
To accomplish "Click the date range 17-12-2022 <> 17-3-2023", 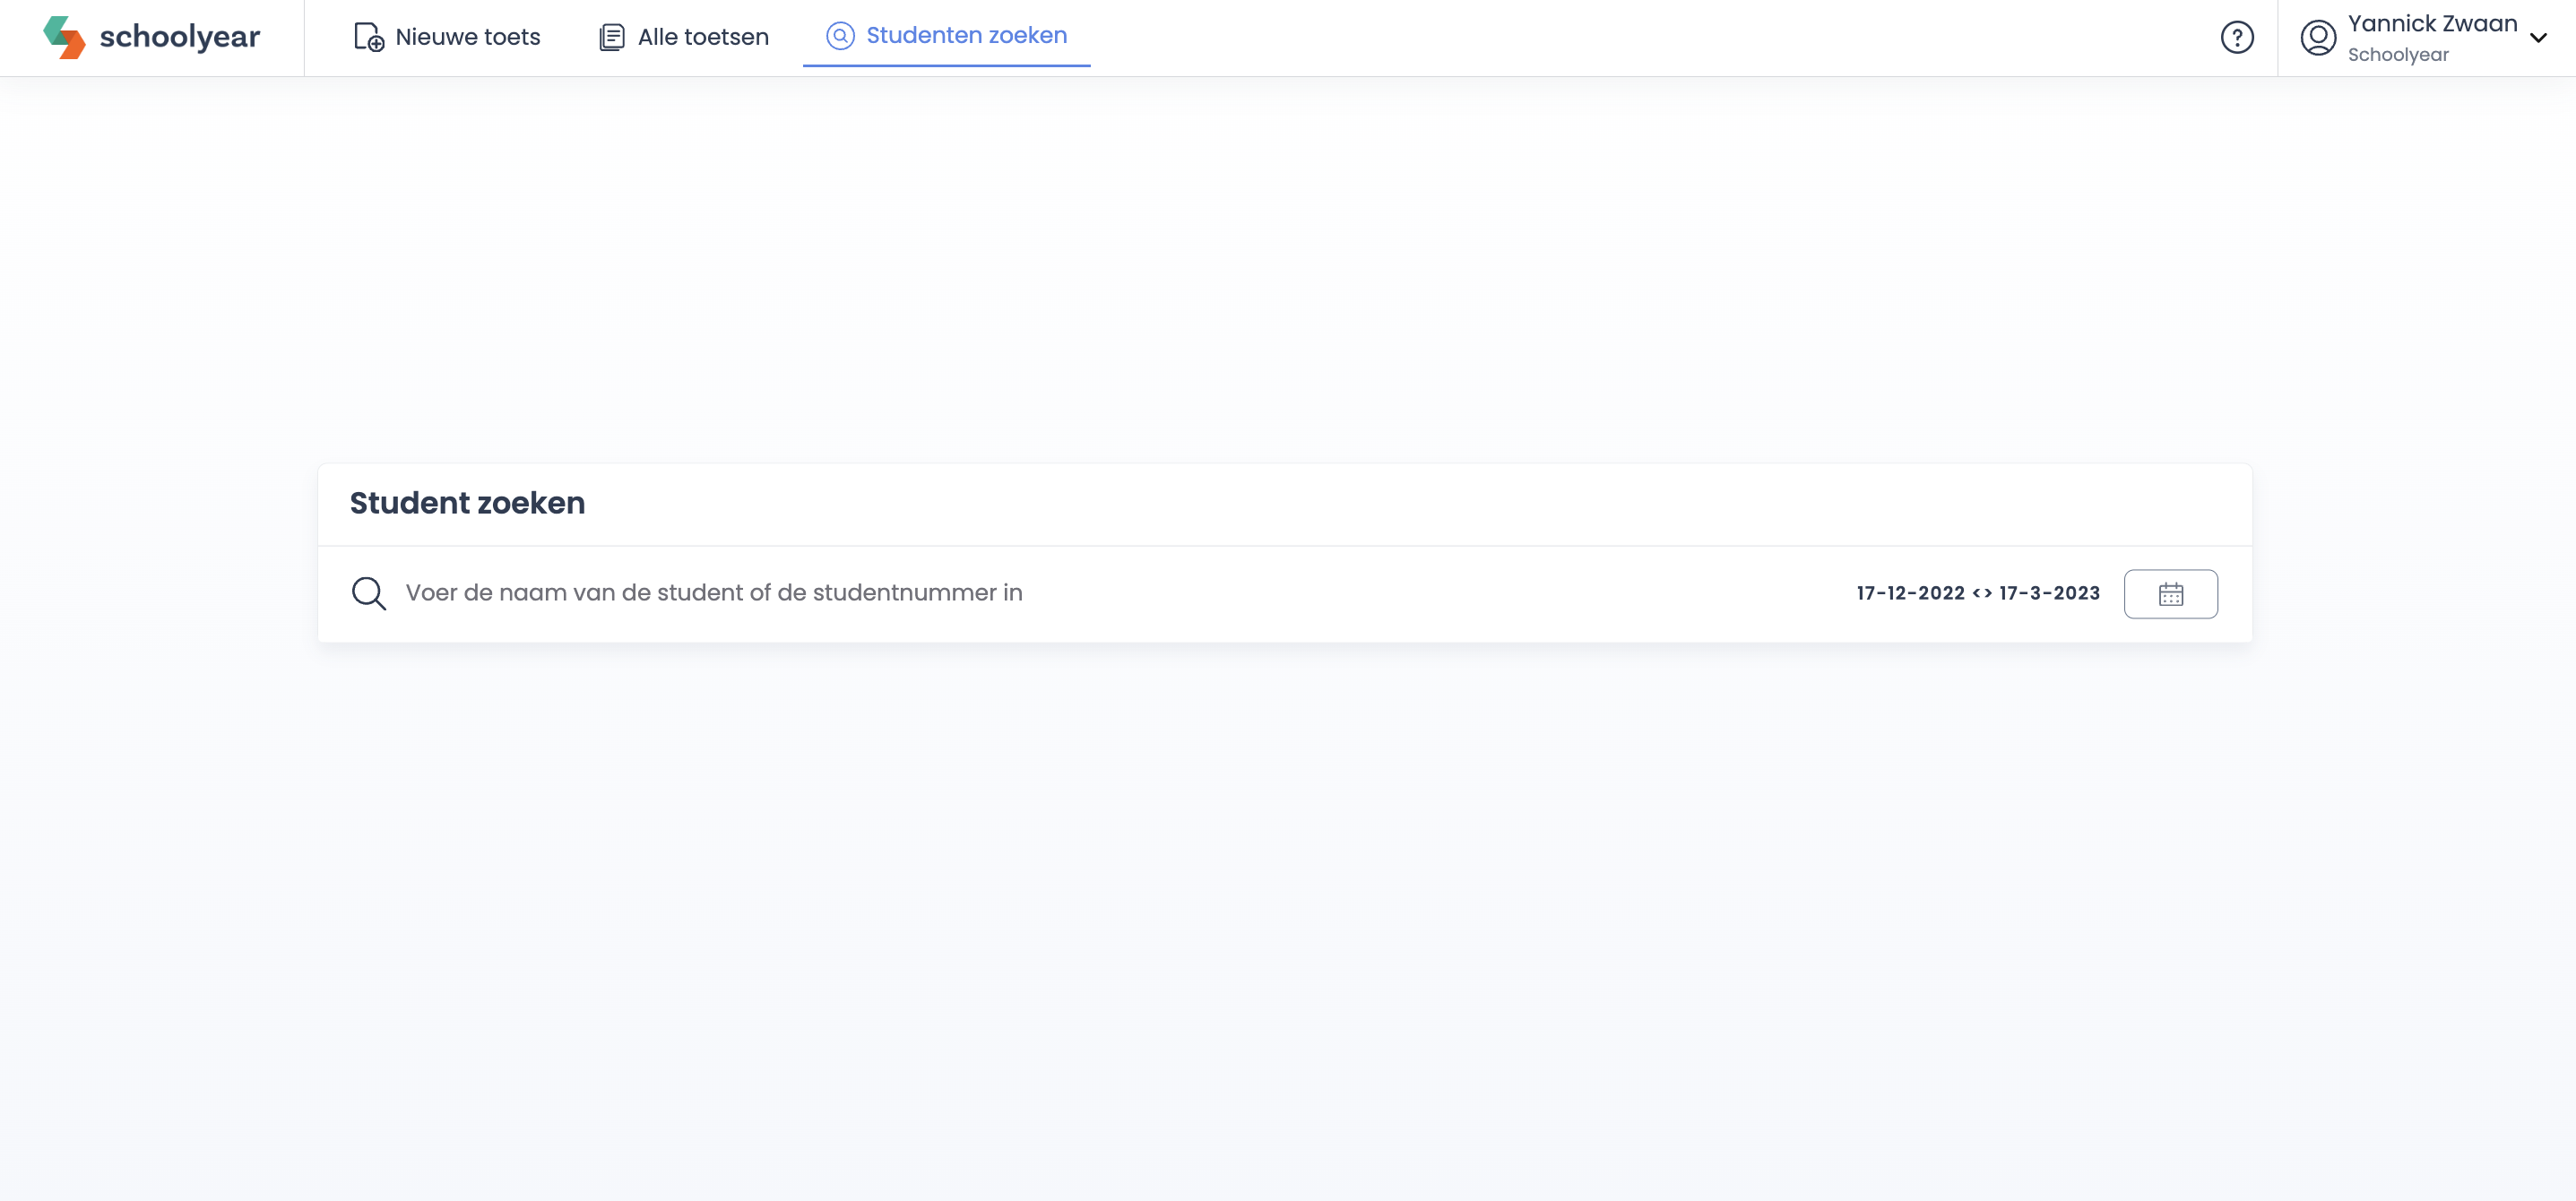I will pos(1977,593).
